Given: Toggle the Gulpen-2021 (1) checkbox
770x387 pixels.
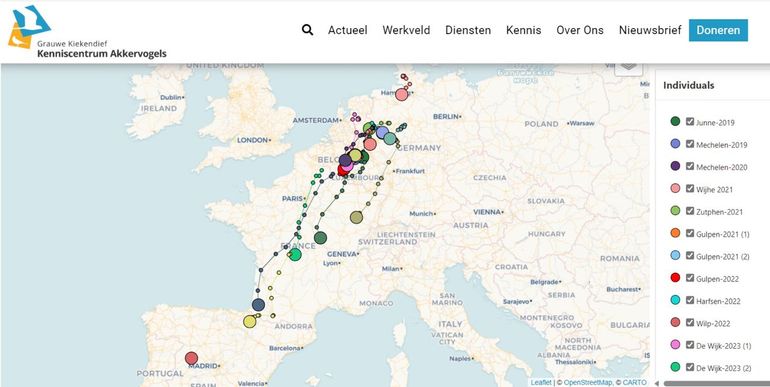Looking at the screenshot, I should click(x=690, y=233).
